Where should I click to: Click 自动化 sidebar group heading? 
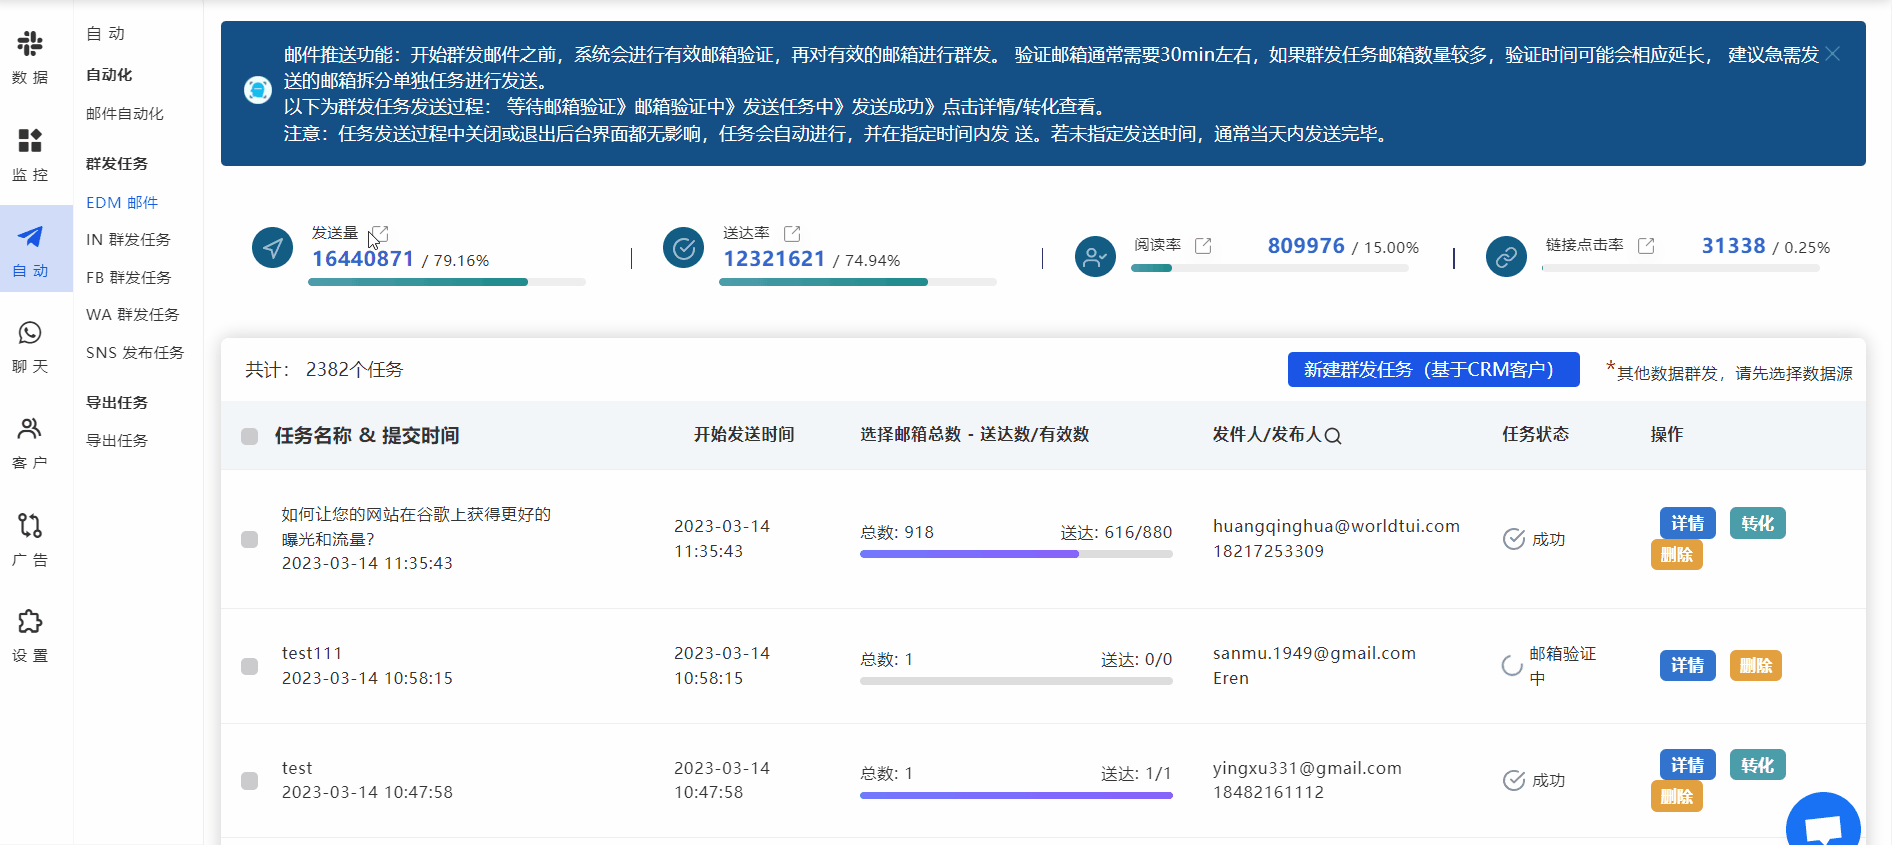109,75
